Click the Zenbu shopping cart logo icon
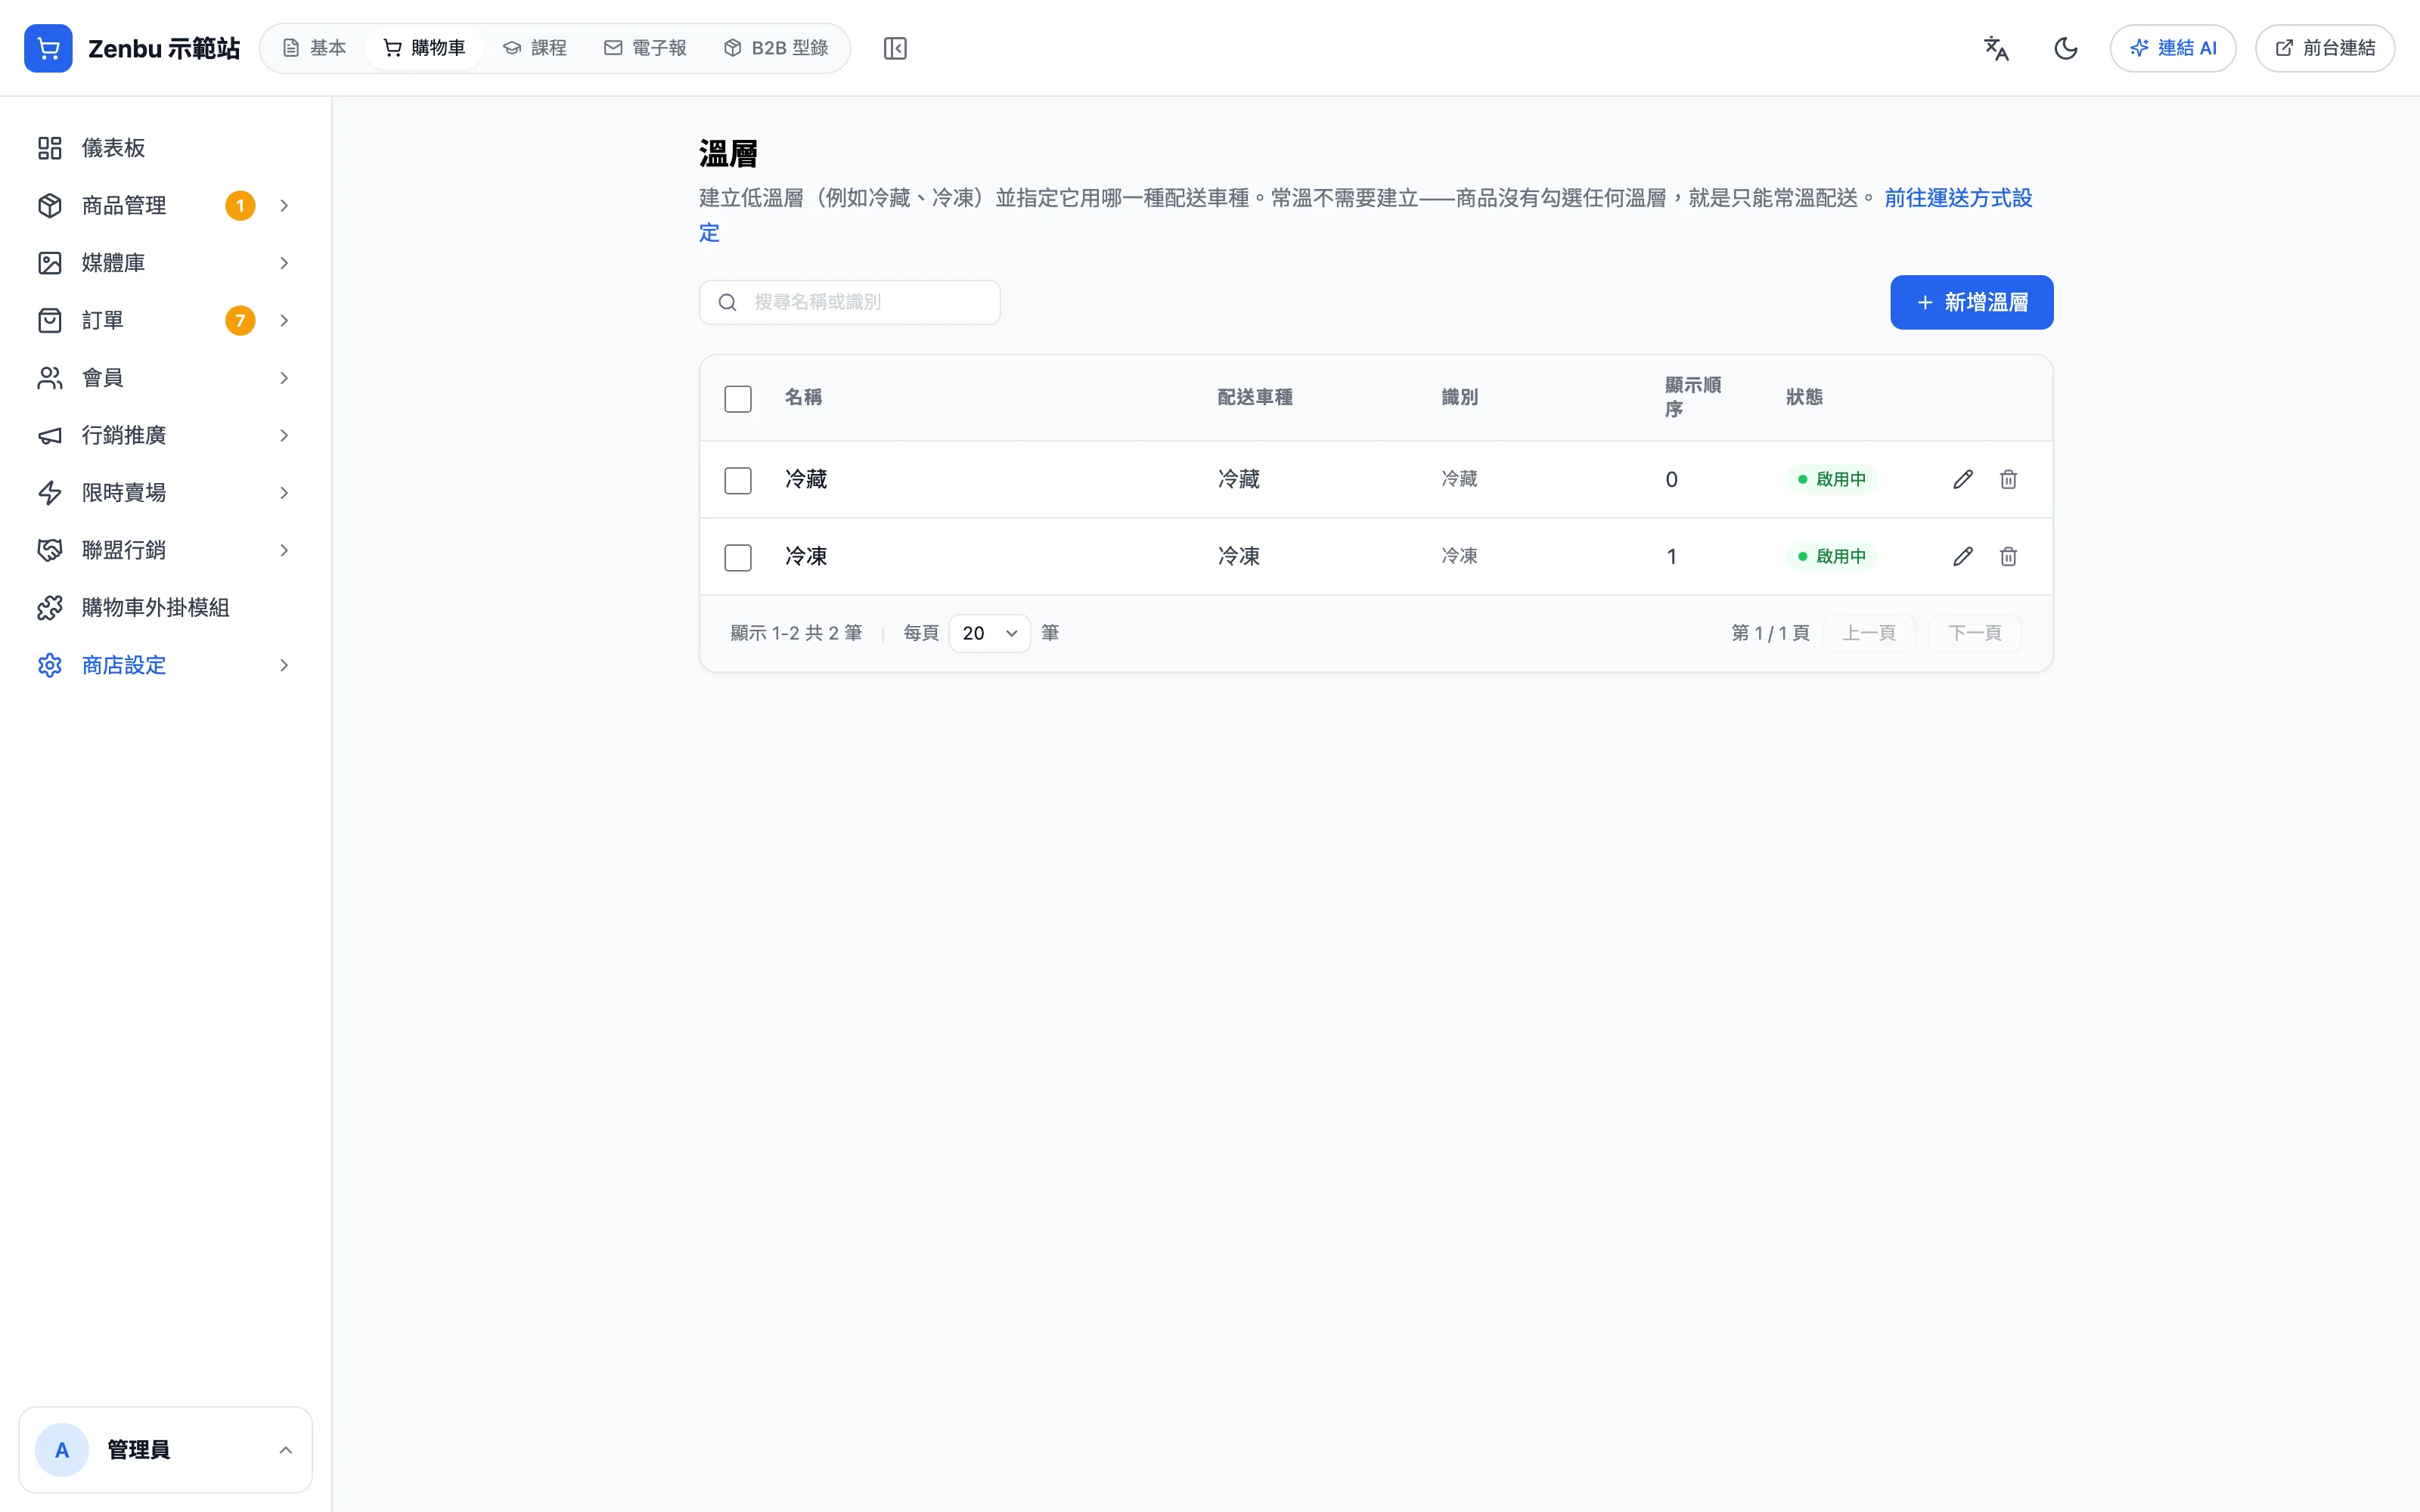Image resolution: width=2420 pixels, height=1512 pixels. tap(48, 48)
